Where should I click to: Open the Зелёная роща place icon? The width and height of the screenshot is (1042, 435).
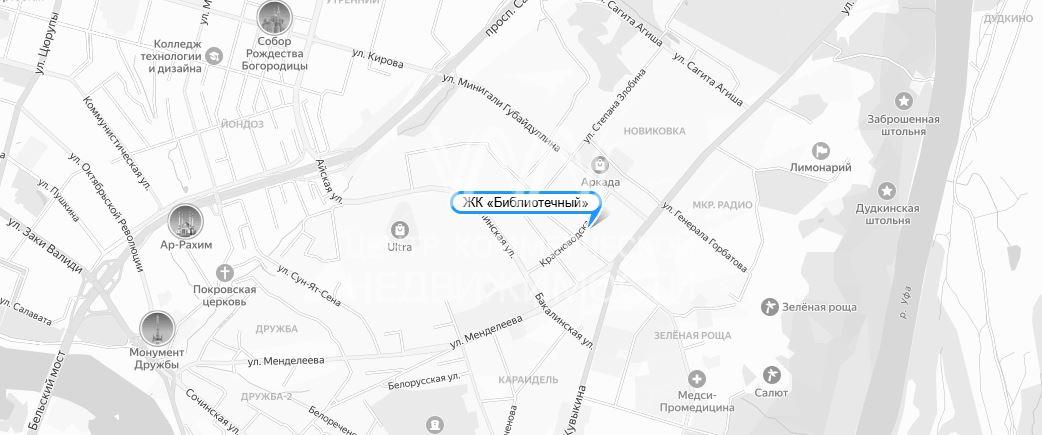pos(770,307)
